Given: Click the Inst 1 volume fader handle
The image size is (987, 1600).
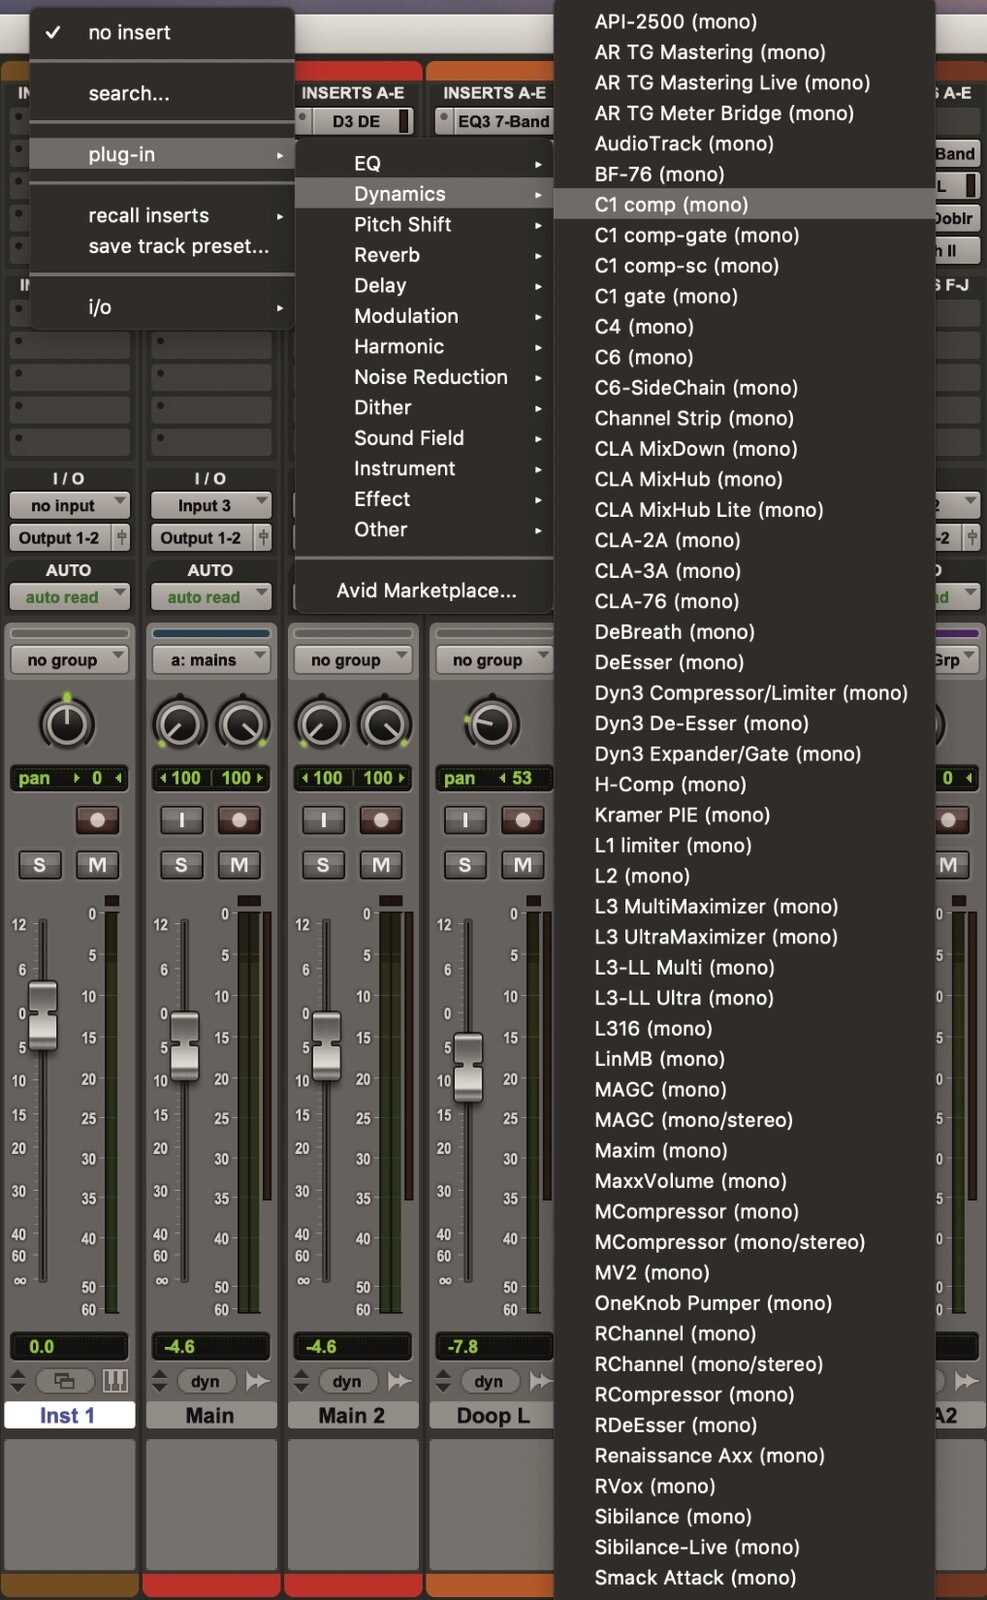Looking at the screenshot, I should click(42, 1015).
